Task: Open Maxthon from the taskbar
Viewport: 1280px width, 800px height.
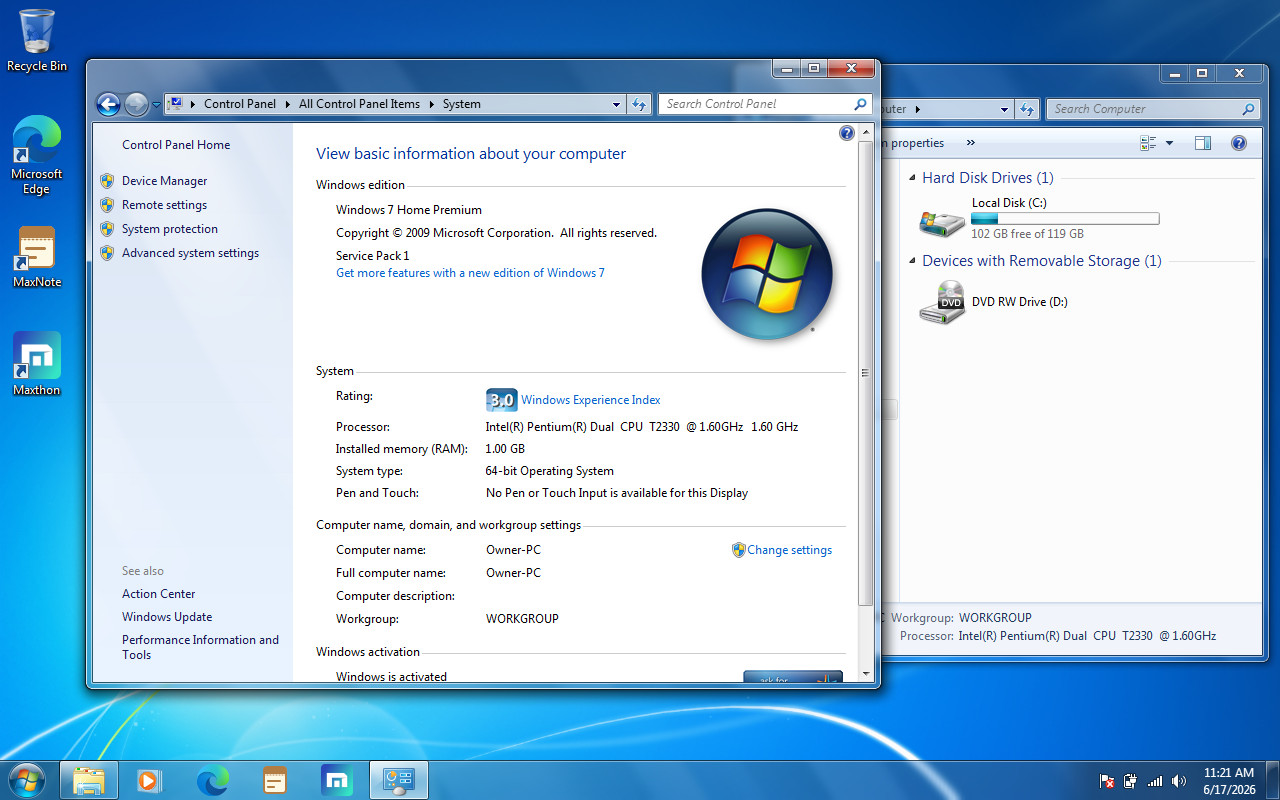Action: tap(338, 780)
